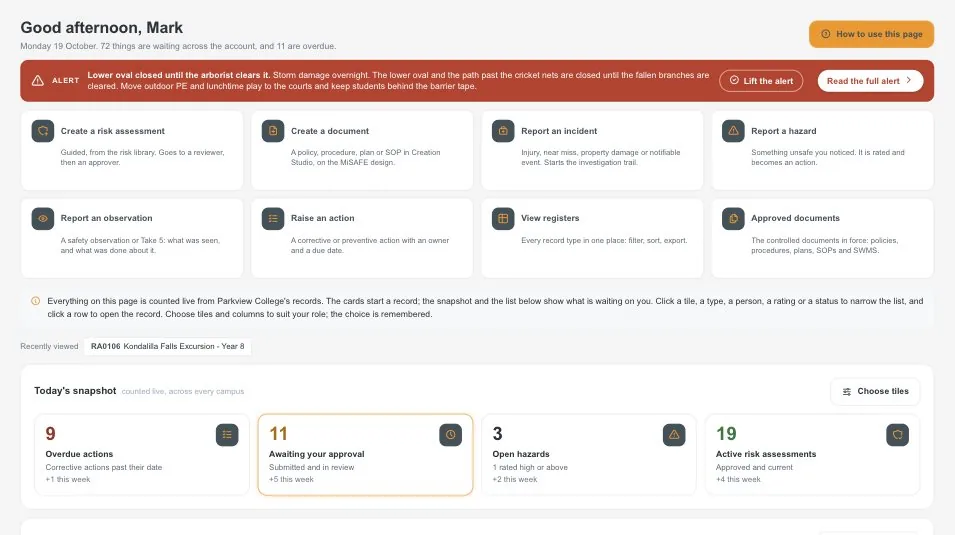Image resolution: width=955 pixels, height=535 pixels.
Task: Click the Create a risk assessment icon
Action: [43, 131]
